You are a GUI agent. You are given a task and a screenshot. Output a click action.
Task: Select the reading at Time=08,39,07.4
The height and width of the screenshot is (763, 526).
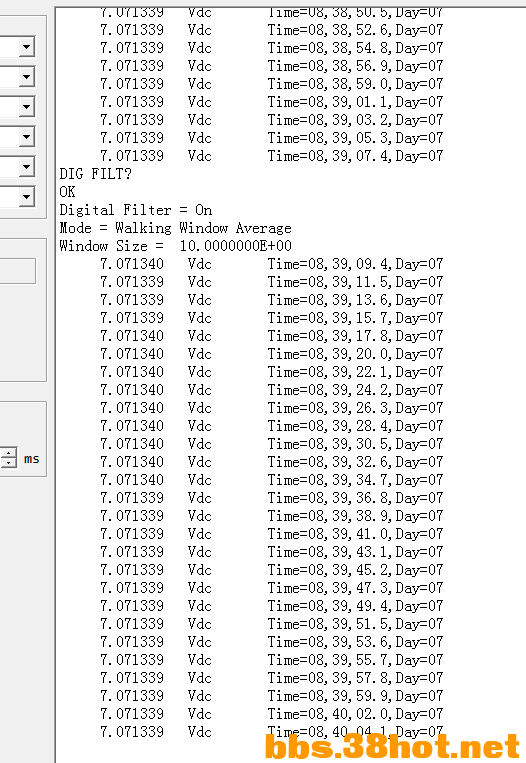[x=272, y=156]
